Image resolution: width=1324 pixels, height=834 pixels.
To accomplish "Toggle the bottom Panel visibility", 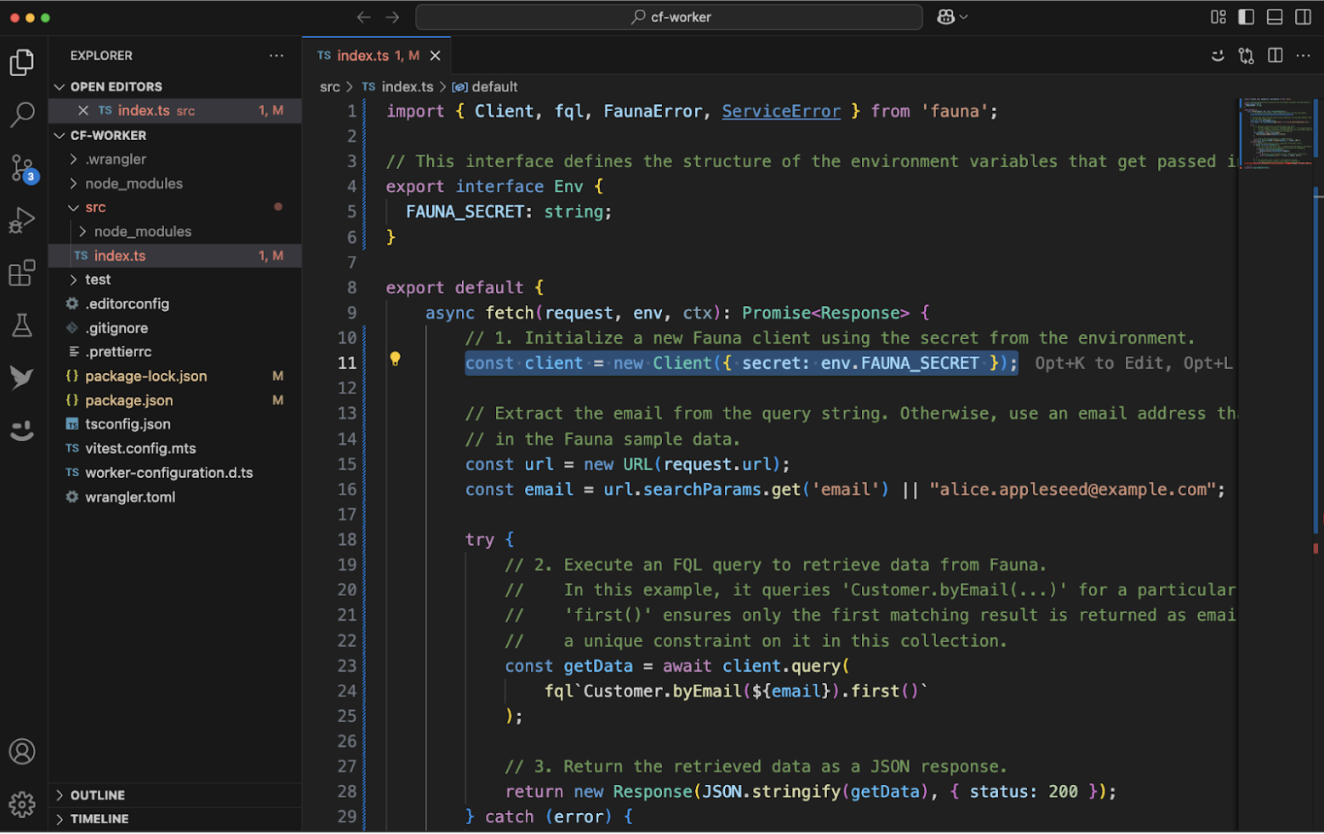I will click(x=1275, y=17).
